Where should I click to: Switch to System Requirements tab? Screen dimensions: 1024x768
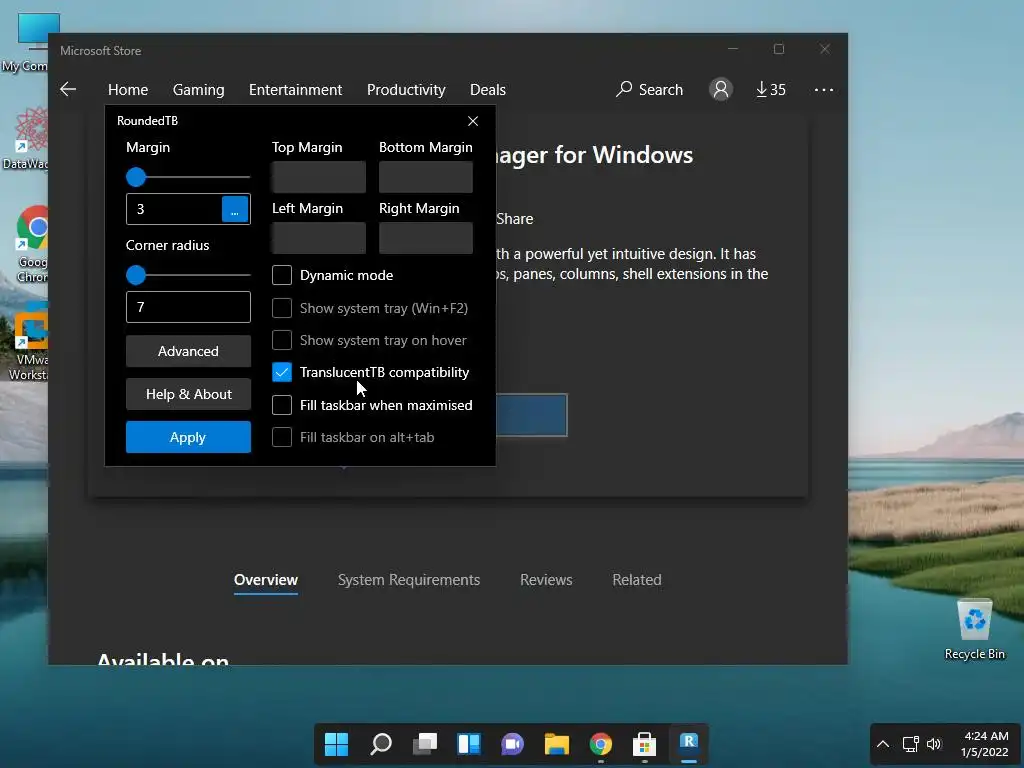[409, 580]
